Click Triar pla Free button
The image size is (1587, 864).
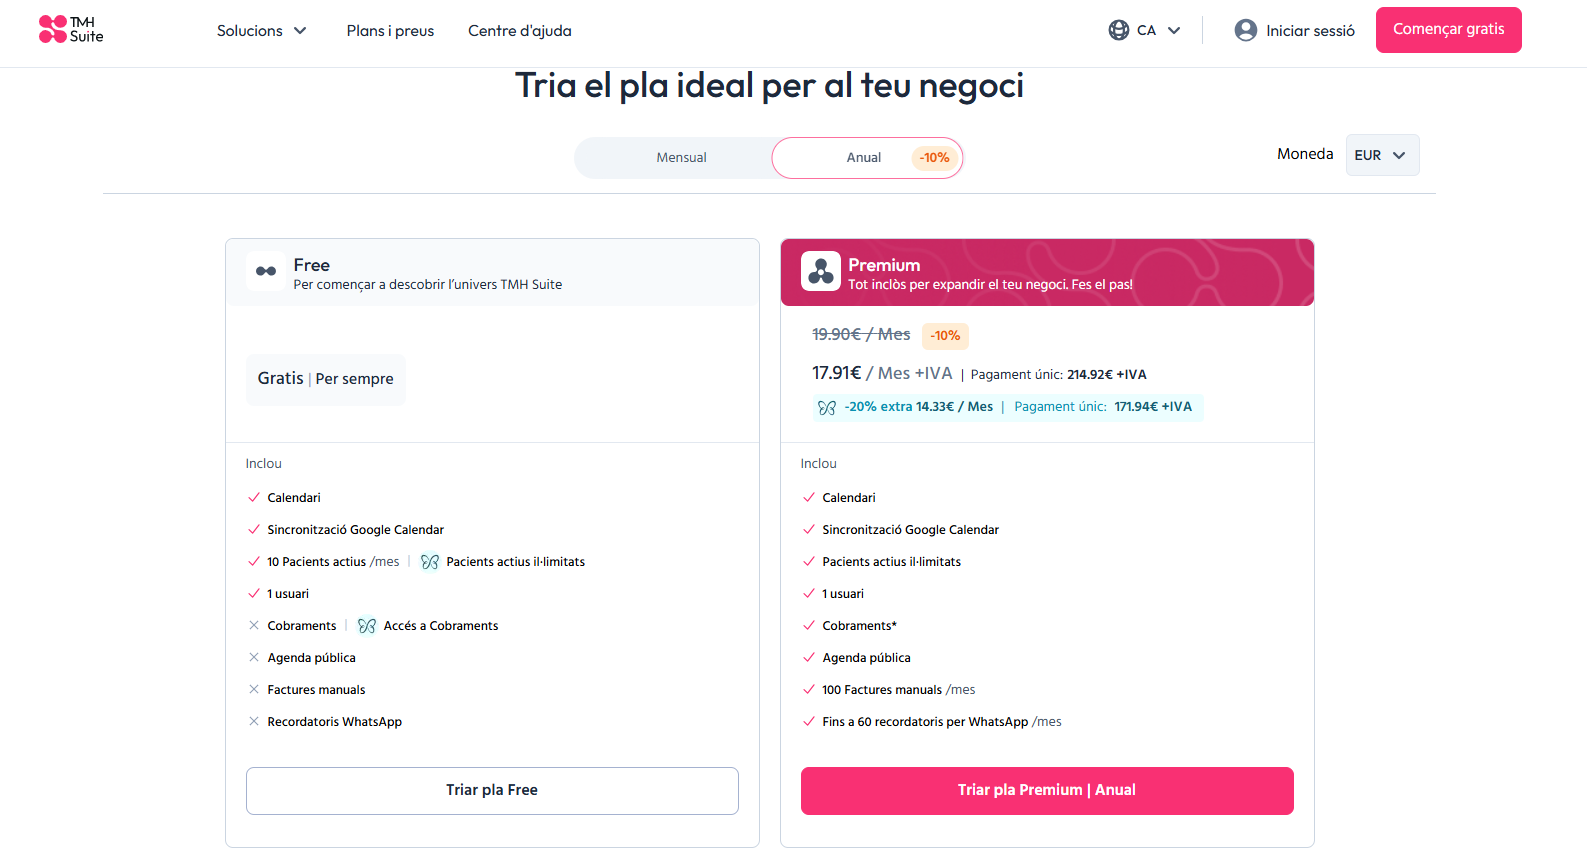click(x=492, y=791)
